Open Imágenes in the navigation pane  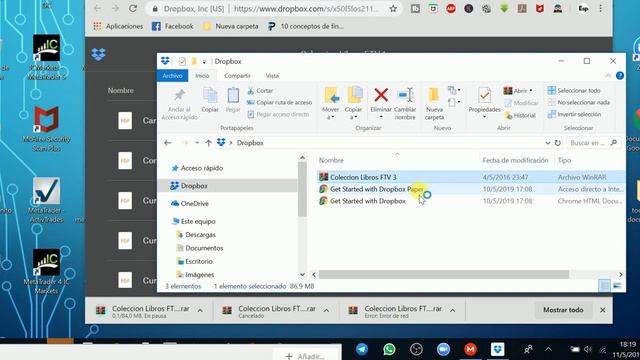195,275
